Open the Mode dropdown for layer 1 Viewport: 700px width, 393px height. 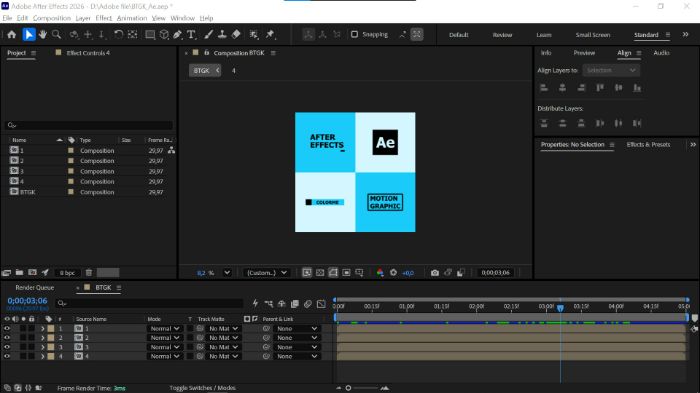point(165,328)
